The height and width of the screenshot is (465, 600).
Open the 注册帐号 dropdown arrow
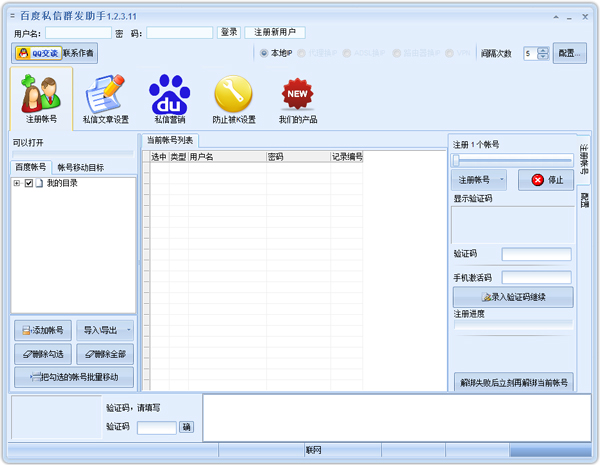pyautogui.click(x=501, y=180)
